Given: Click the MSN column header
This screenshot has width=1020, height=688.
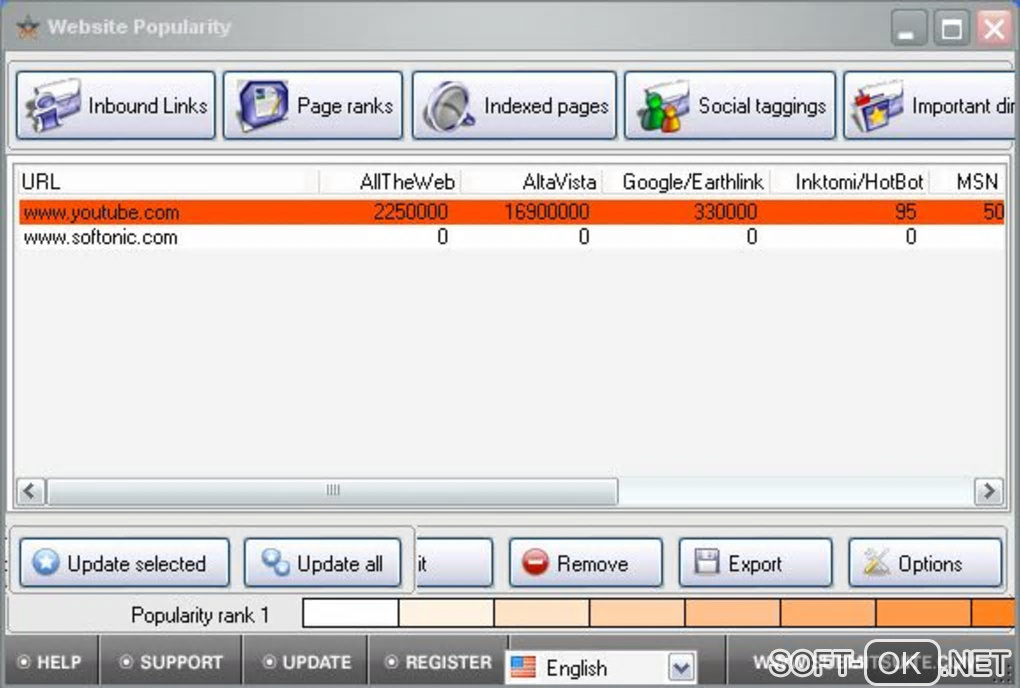Looking at the screenshot, I should [969, 181].
